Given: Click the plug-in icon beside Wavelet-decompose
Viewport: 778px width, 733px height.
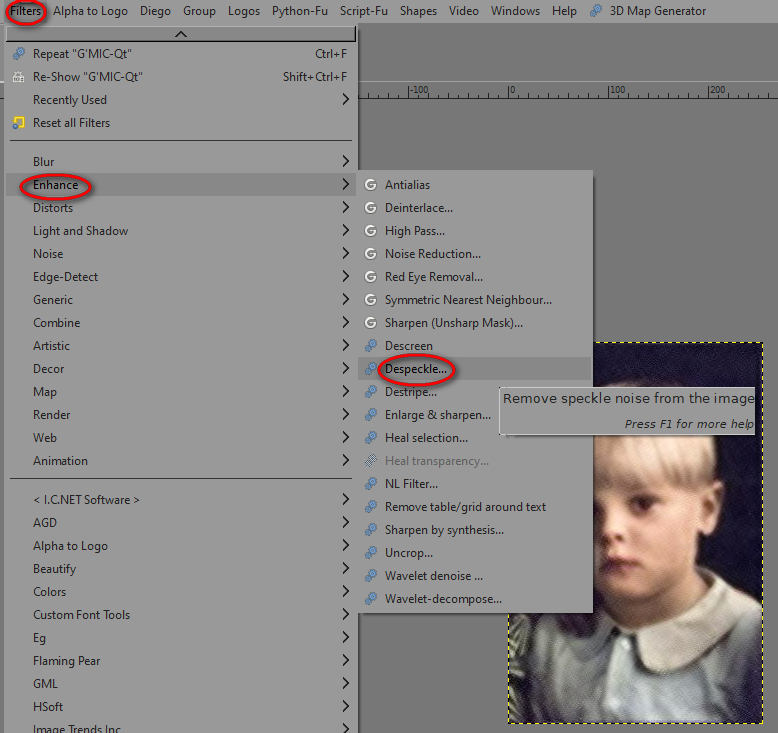Looking at the screenshot, I should click(x=371, y=599).
